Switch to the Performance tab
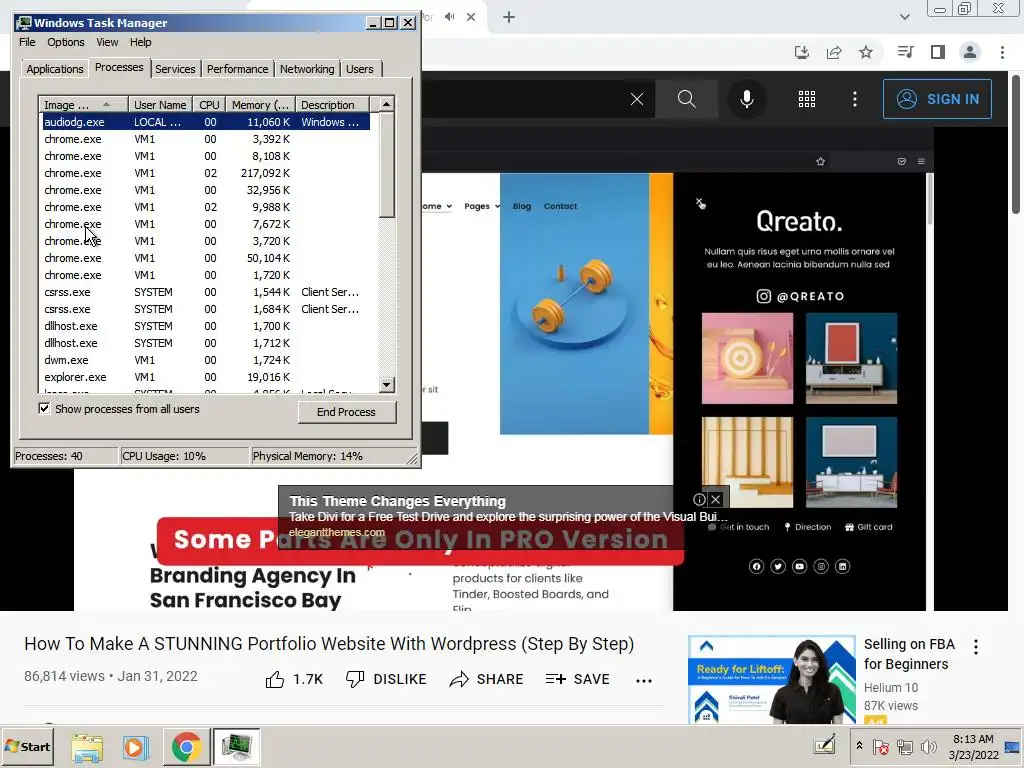Image resolution: width=1024 pixels, height=768 pixels. pos(237,69)
